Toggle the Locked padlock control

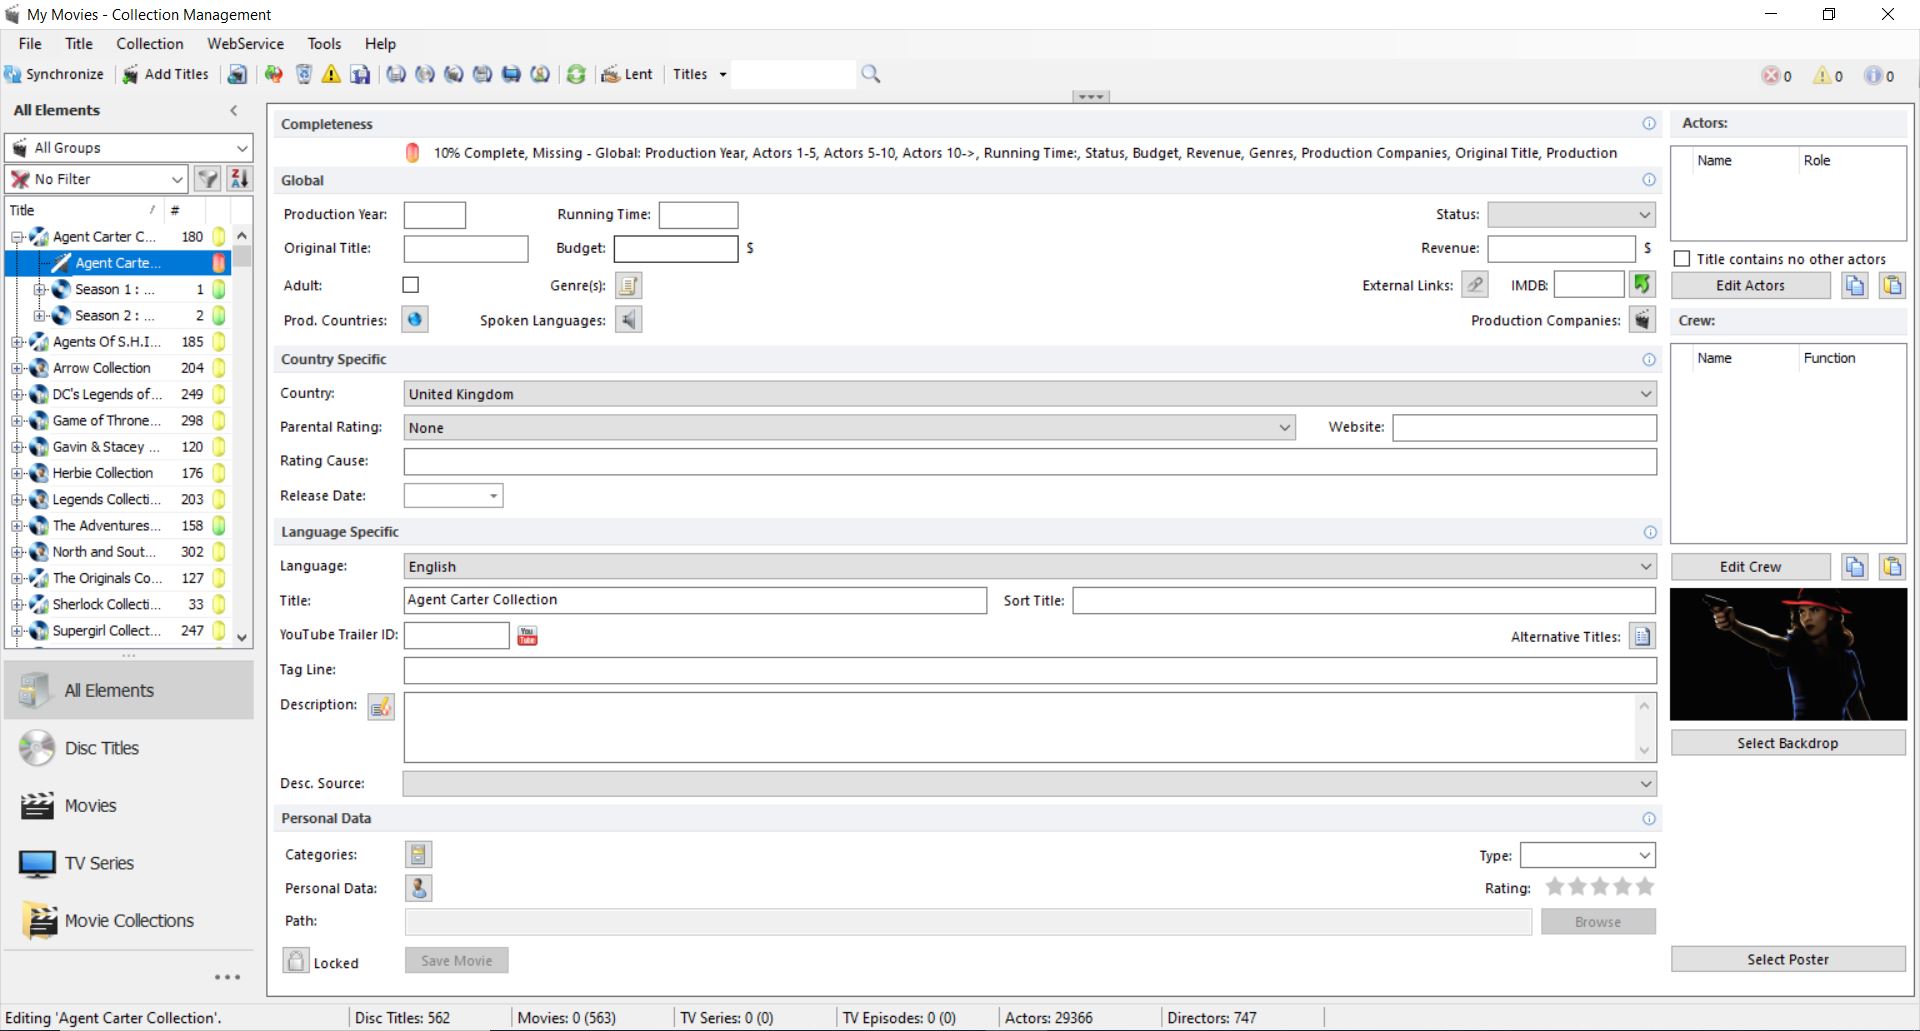[x=296, y=961]
